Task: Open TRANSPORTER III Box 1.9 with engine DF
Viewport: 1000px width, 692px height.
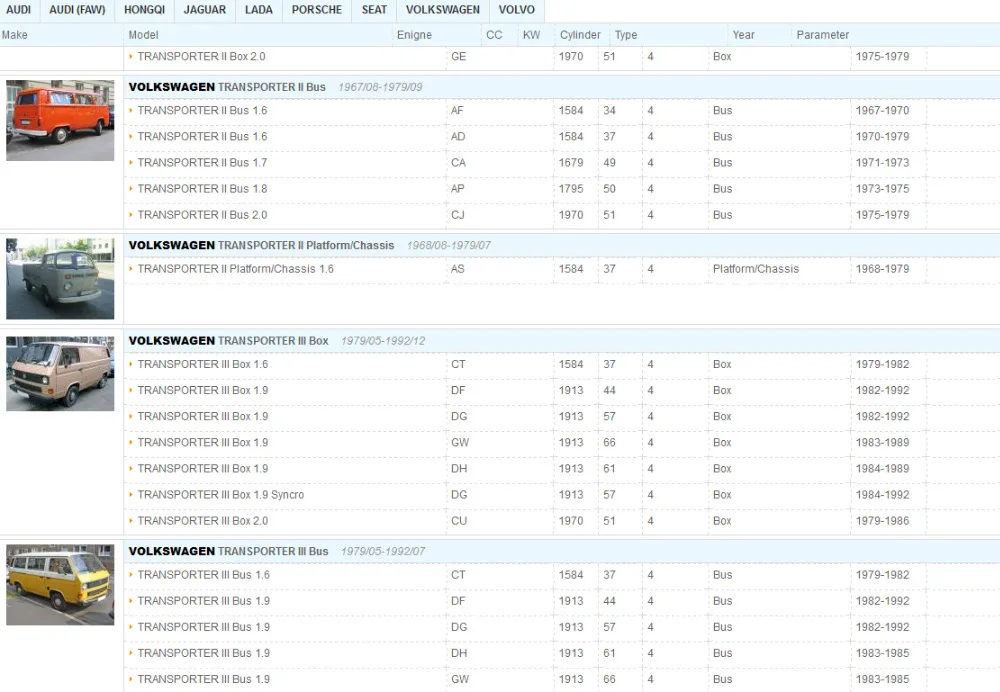Action: point(203,390)
